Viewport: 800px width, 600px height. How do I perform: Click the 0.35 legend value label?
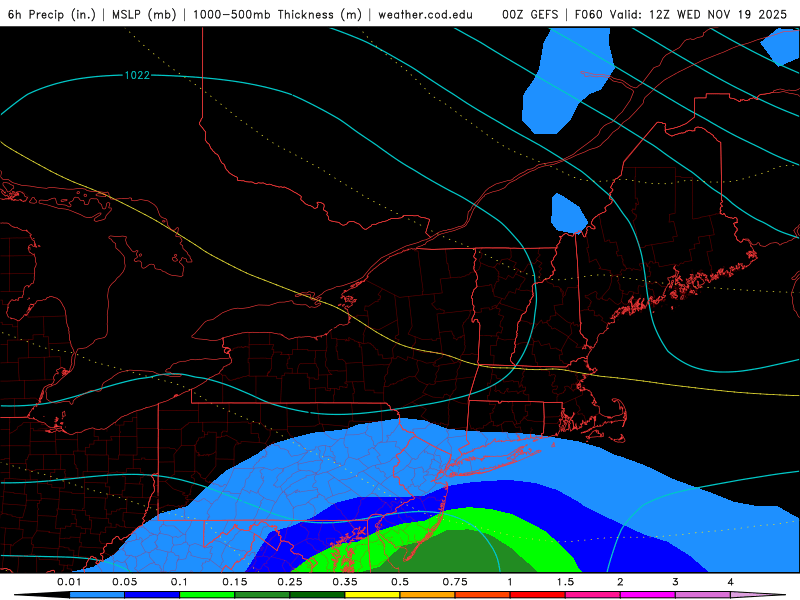pyautogui.click(x=345, y=582)
